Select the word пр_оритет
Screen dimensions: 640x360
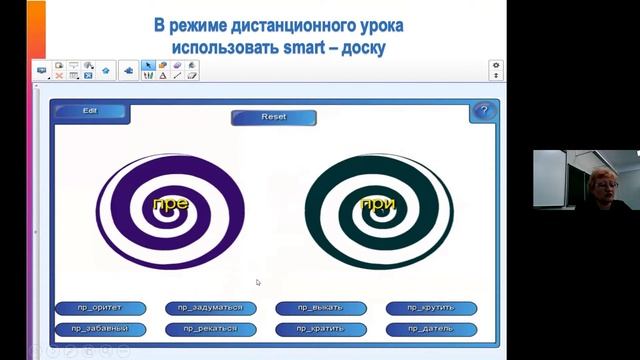point(100,308)
